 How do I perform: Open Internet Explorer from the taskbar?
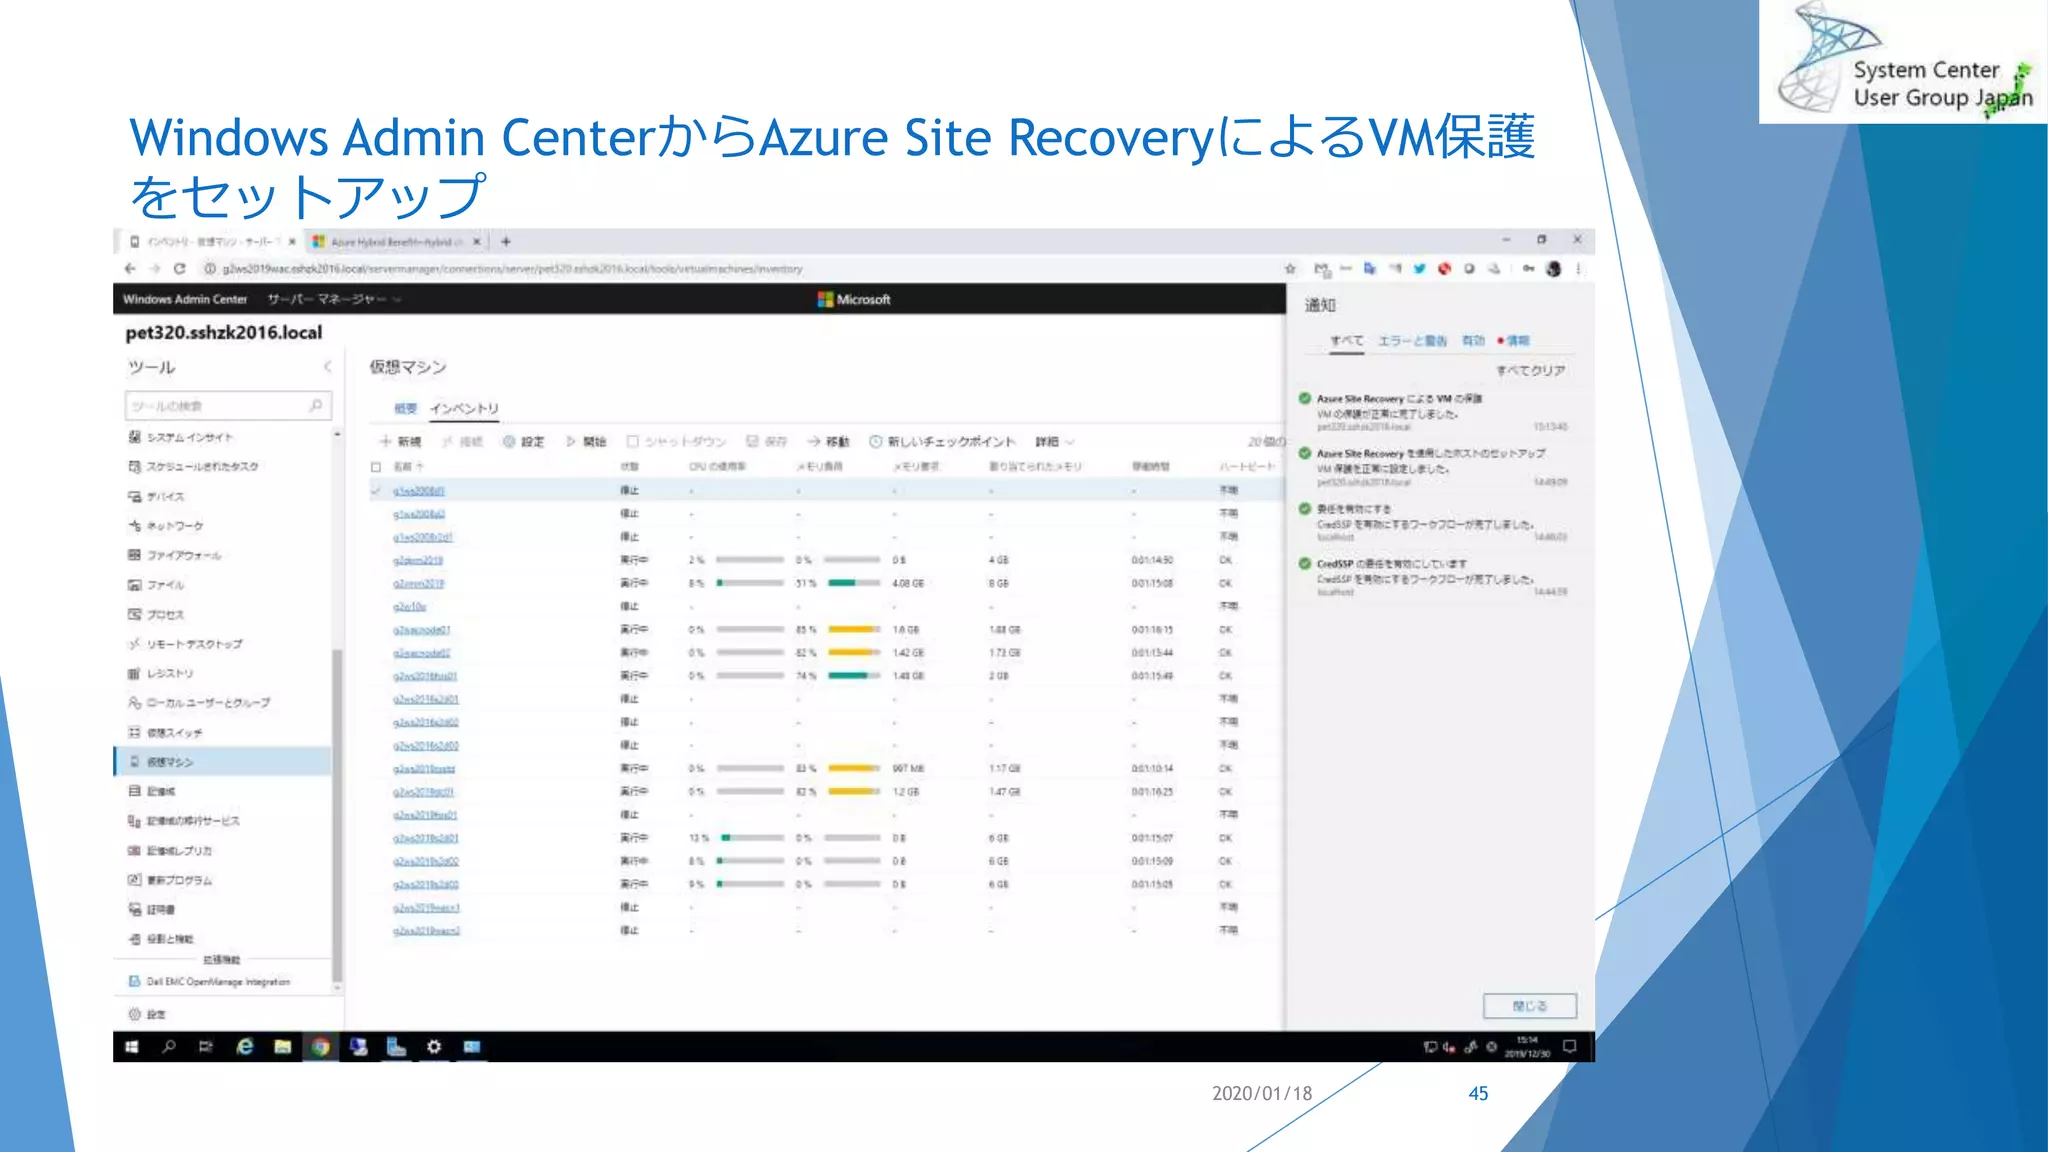tap(244, 1046)
